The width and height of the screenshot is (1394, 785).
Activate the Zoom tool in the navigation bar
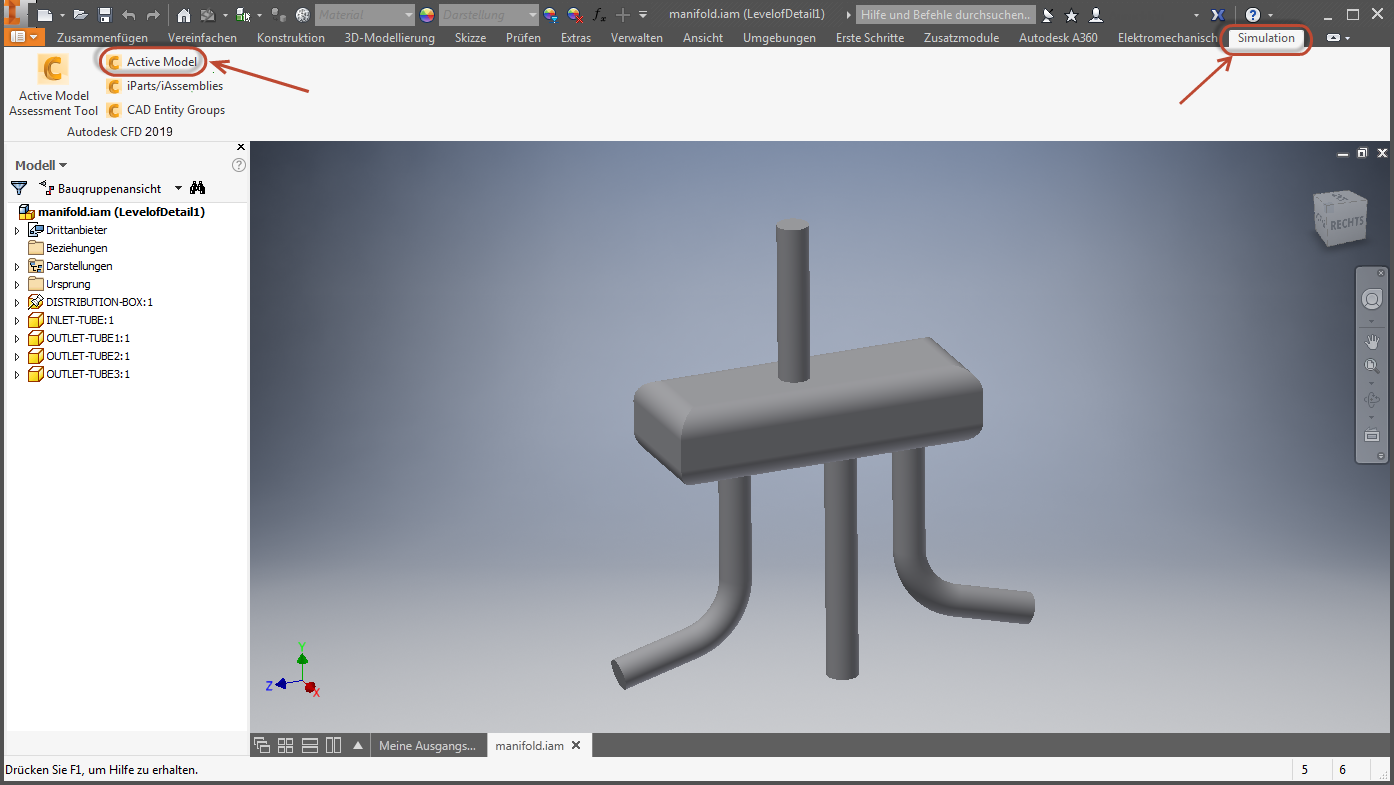pos(1371,365)
